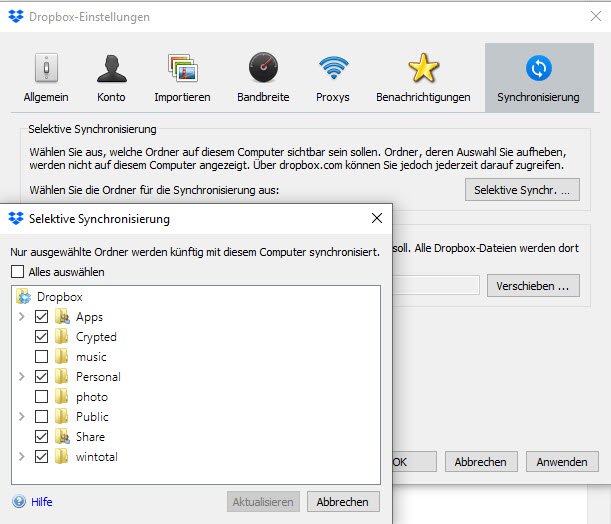The height and width of the screenshot is (524, 611).
Task: Open the Proxys wifi icon
Action: (334, 67)
